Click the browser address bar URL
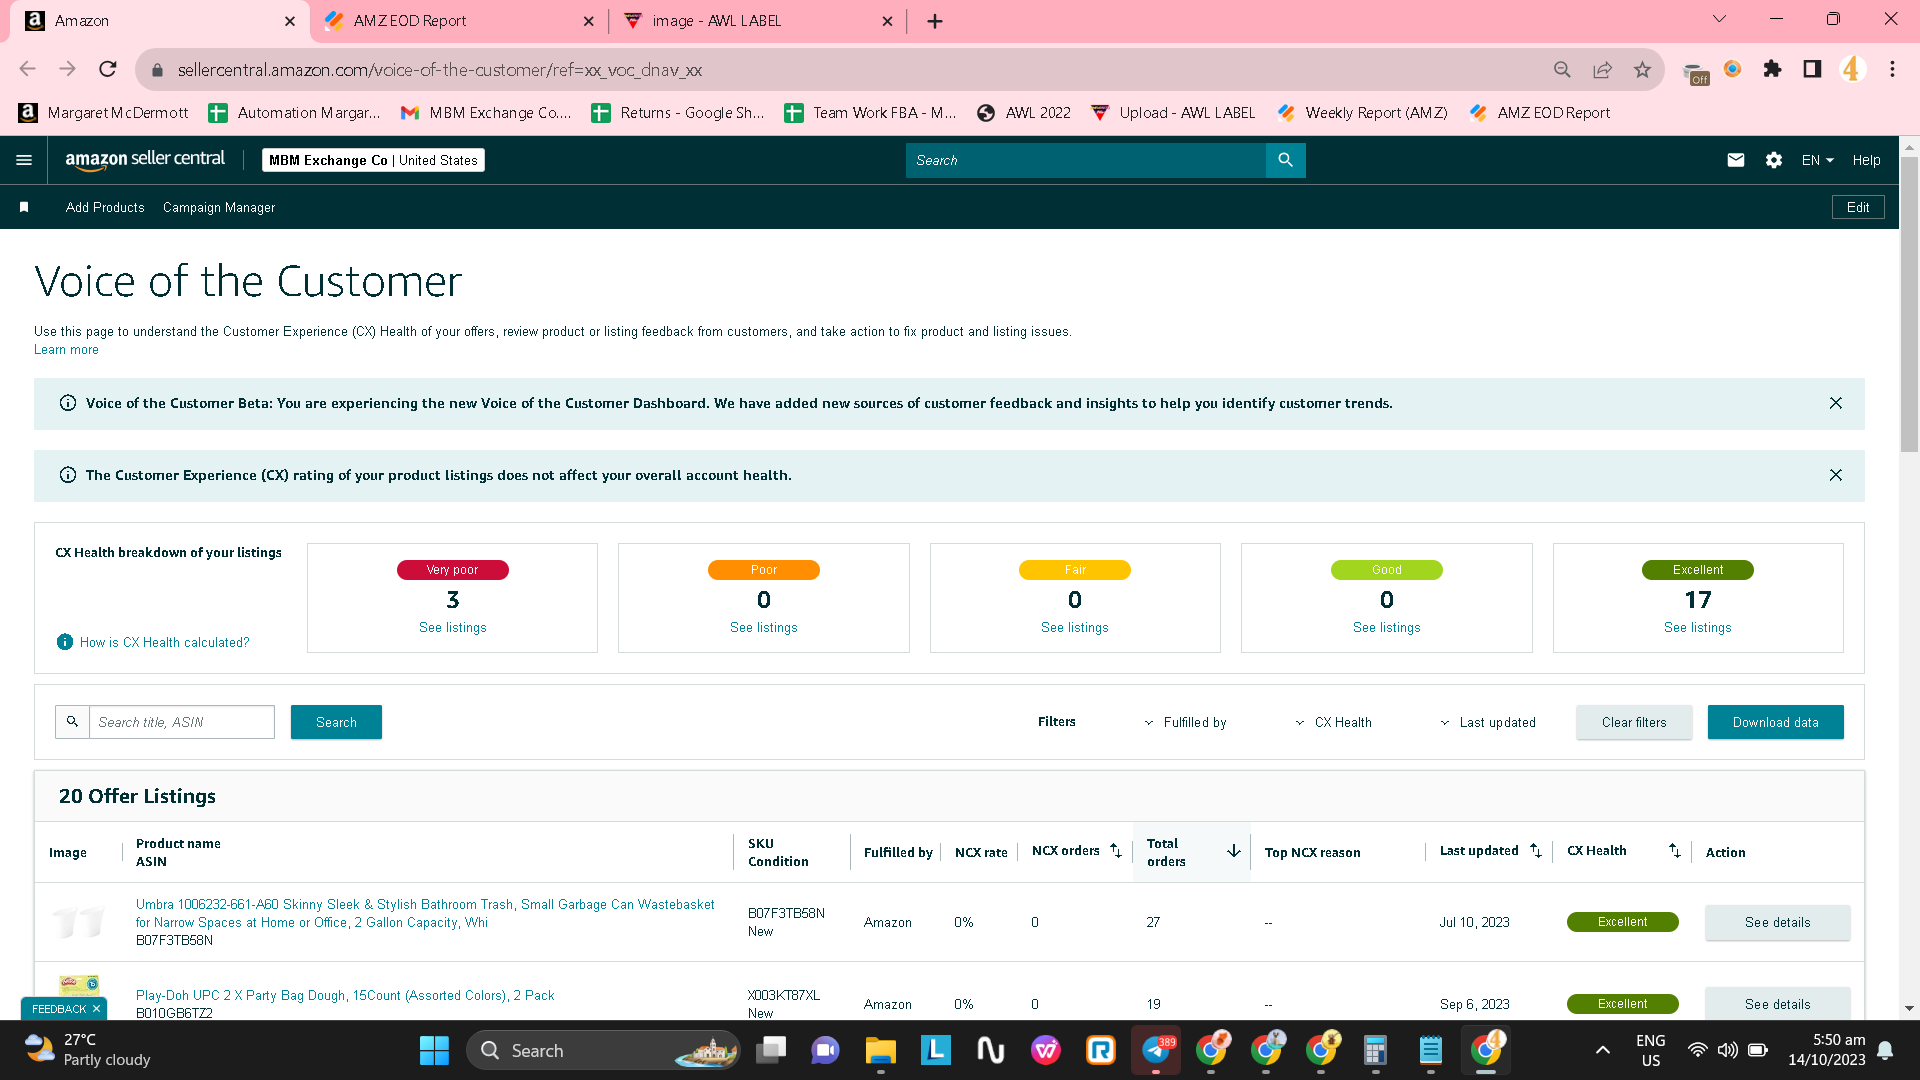The width and height of the screenshot is (1920, 1080). 440,69
